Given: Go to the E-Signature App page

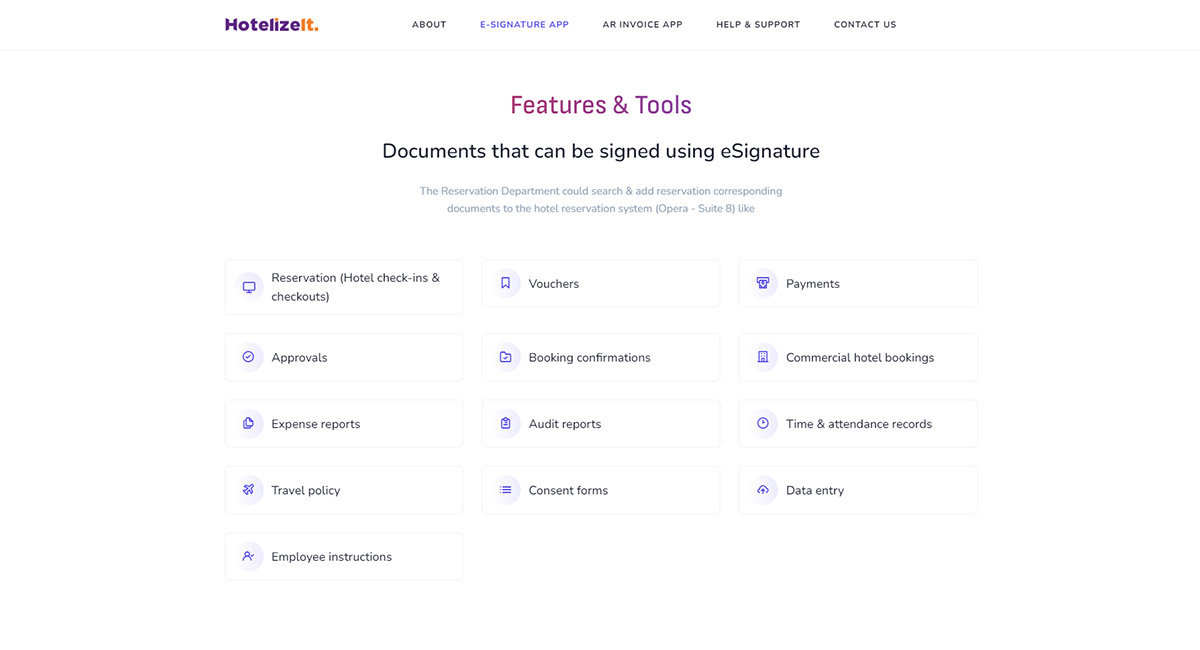Looking at the screenshot, I should coord(524,25).
